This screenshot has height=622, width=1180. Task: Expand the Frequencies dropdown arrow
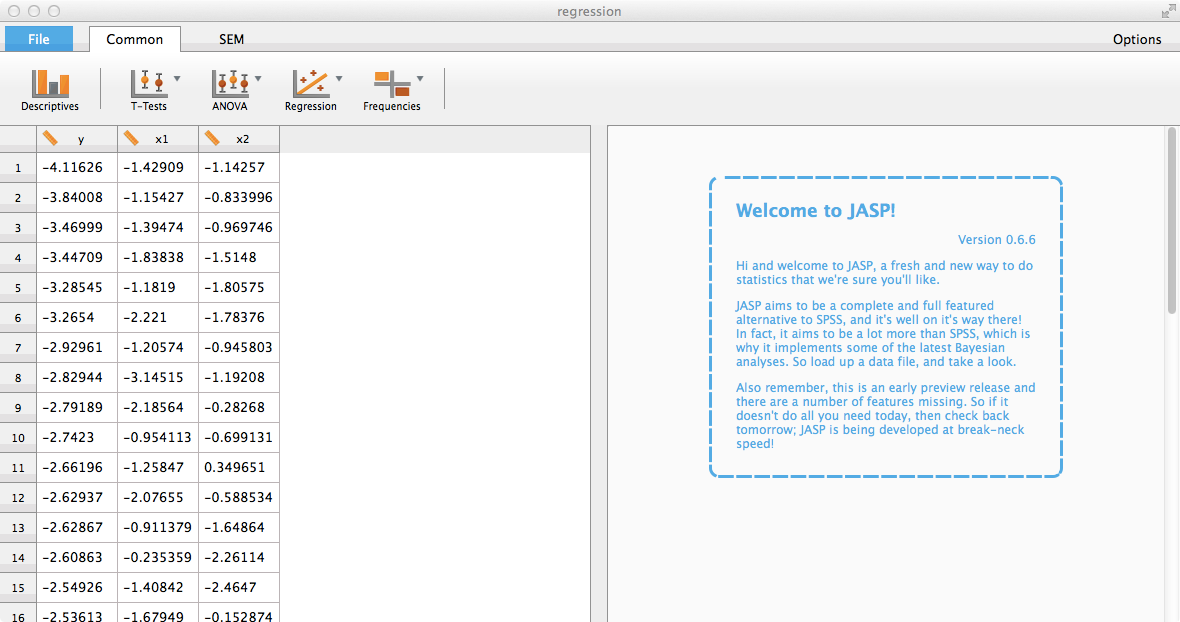pyautogui.click(x=420, y=78)
